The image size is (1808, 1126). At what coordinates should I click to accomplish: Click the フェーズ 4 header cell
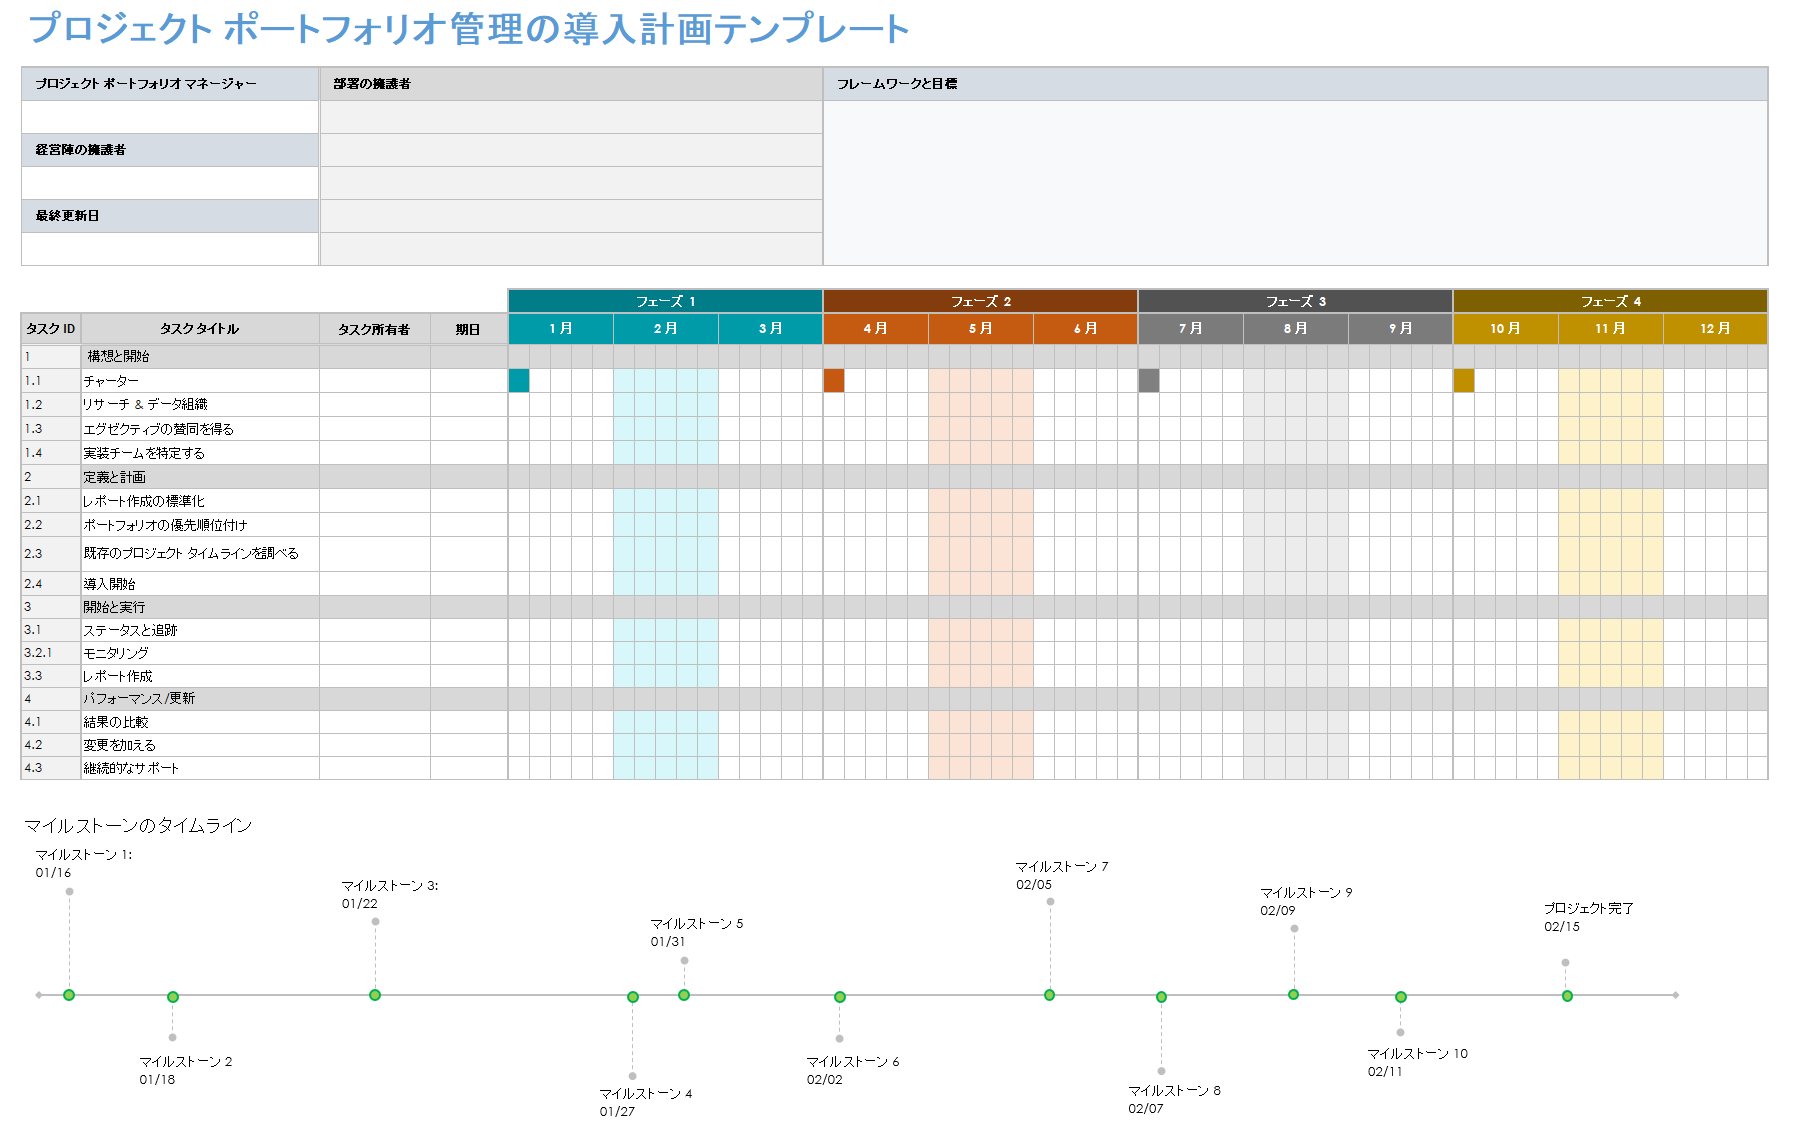point(1610,301)
